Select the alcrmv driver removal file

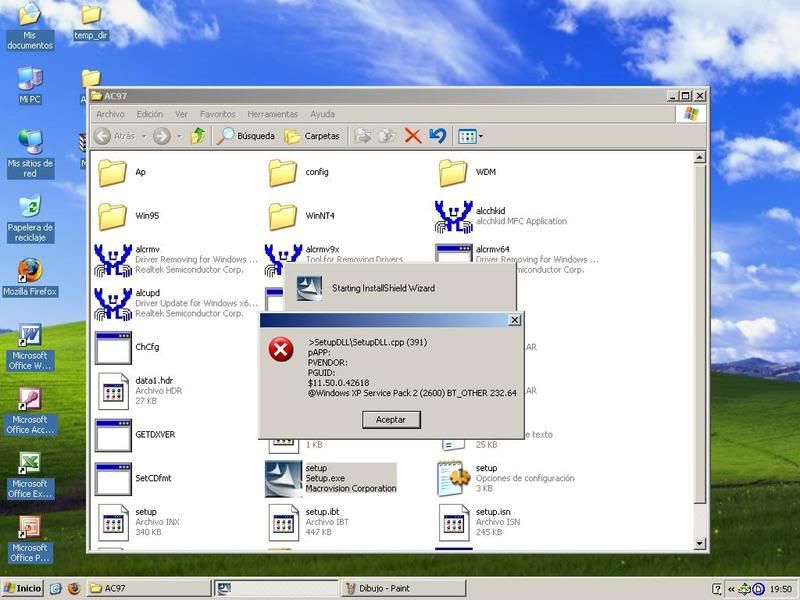point(176,260)
